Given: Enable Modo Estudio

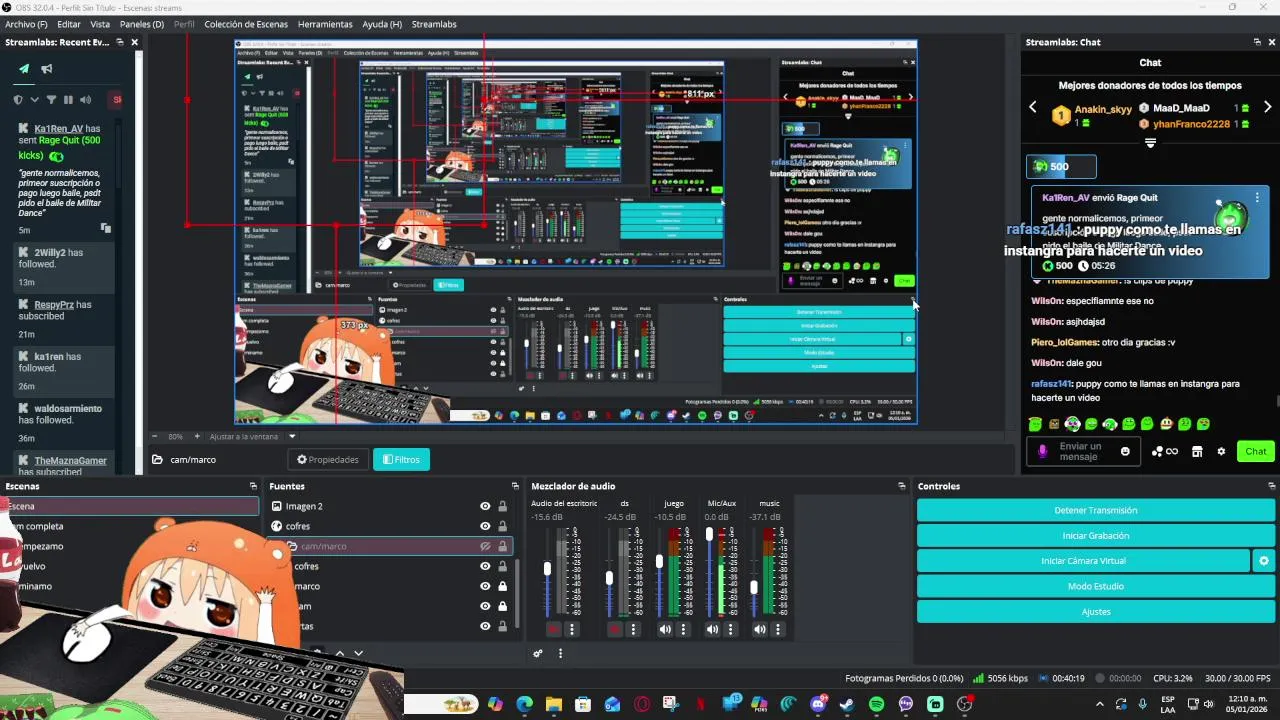Looking at the screenshot, I should tap(1096, 586).
